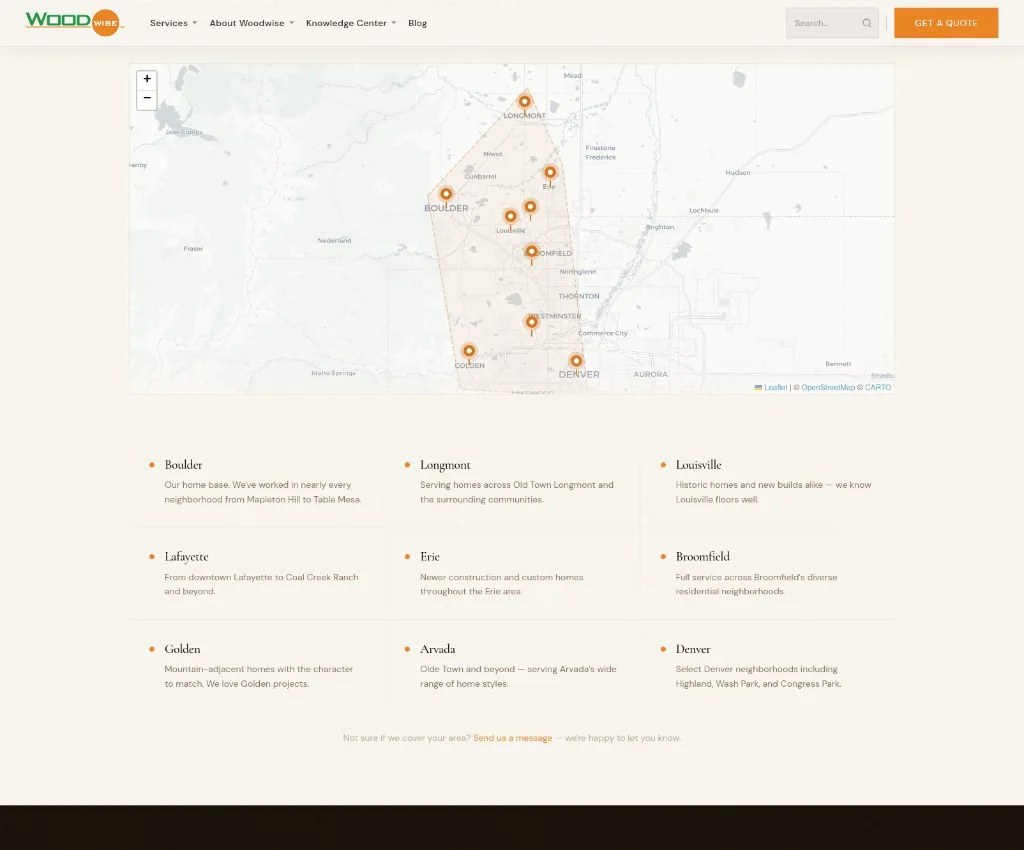Click the map pin near Denver
The width and height of the screenshot is (1024, 850).
coord(576,359)
